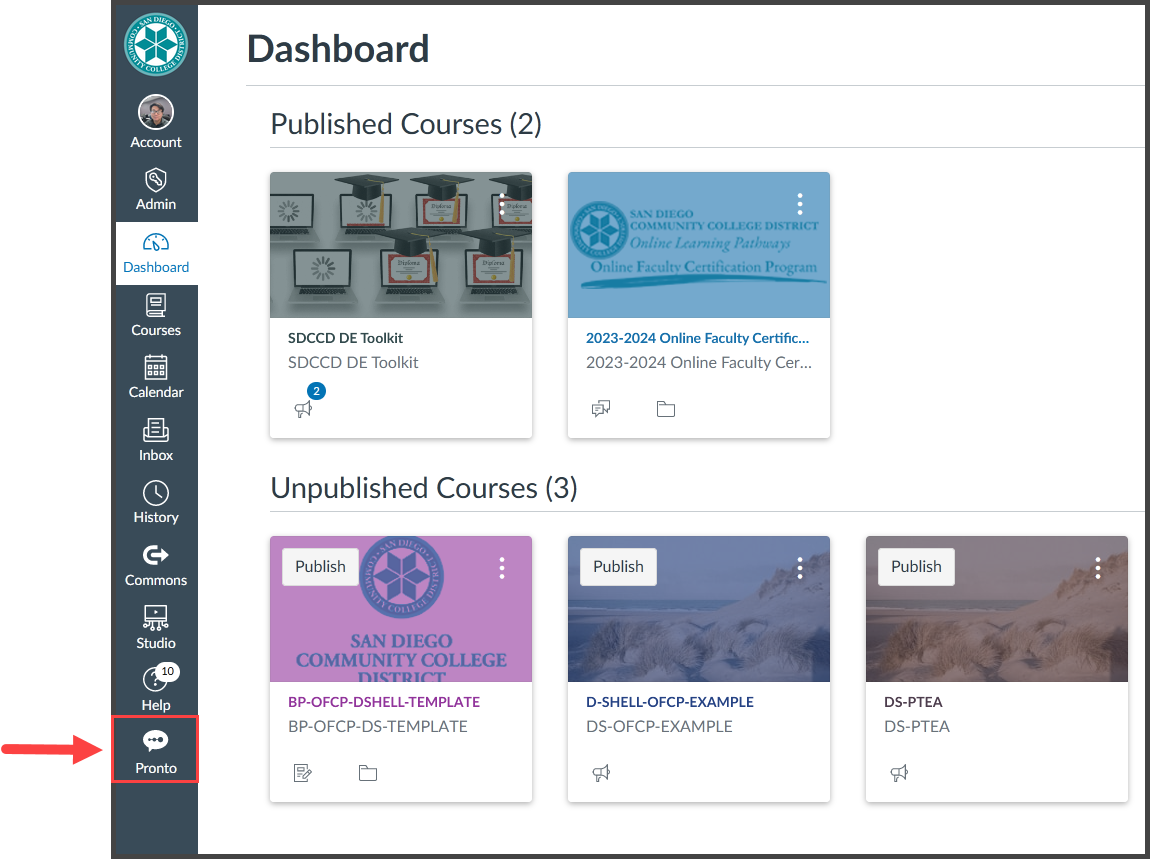Open the Help menu with 10 notifications
1150x859 pixels.
pos(155,690)
